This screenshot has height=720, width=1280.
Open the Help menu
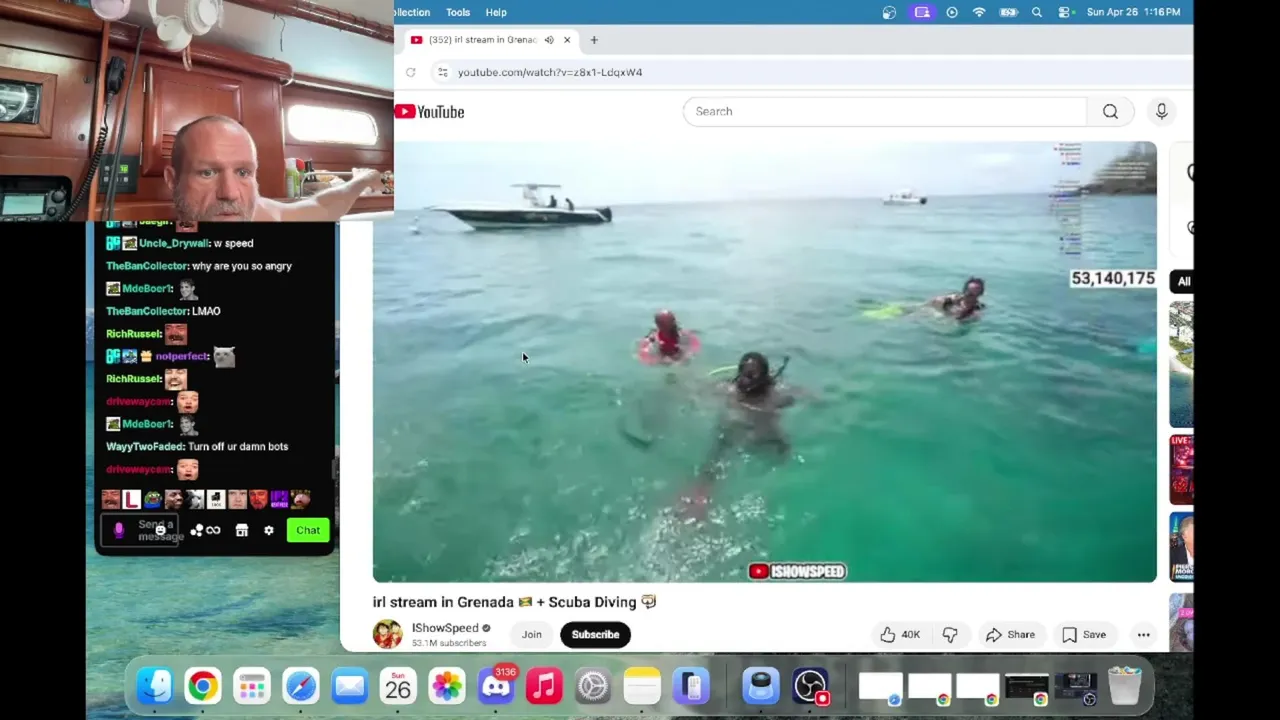pos(496,12)
